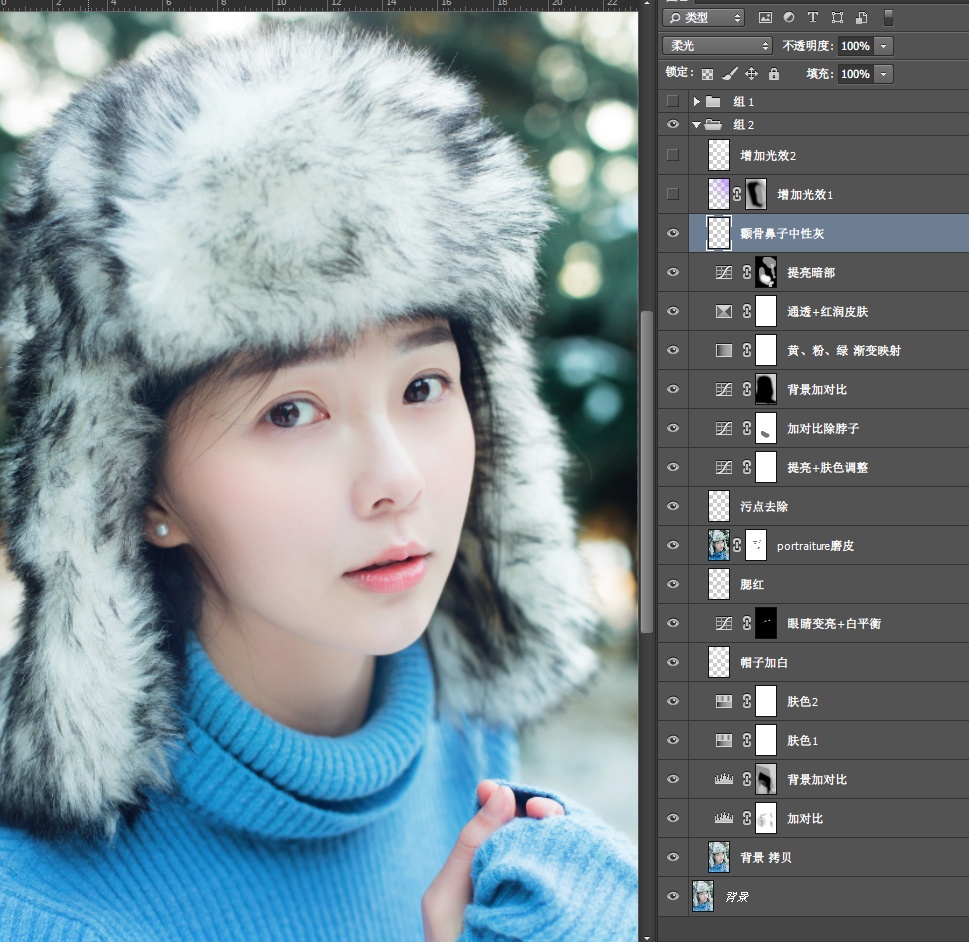Click the 背景 拷贝 layer thumbnail
This screenshot has height=942, width=969.
(x=719, y=857)
